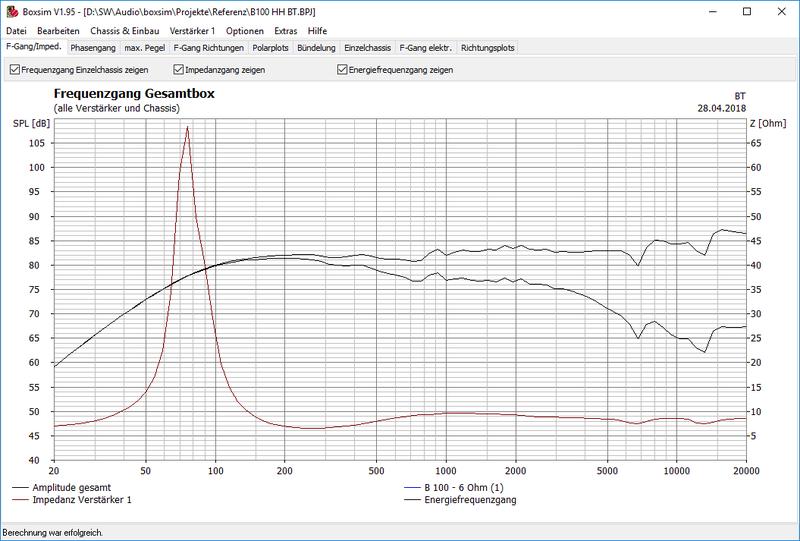Screen dimensions: 800x541
Task: Open the Chassis & Einbau menu
Action: (124, 31)
